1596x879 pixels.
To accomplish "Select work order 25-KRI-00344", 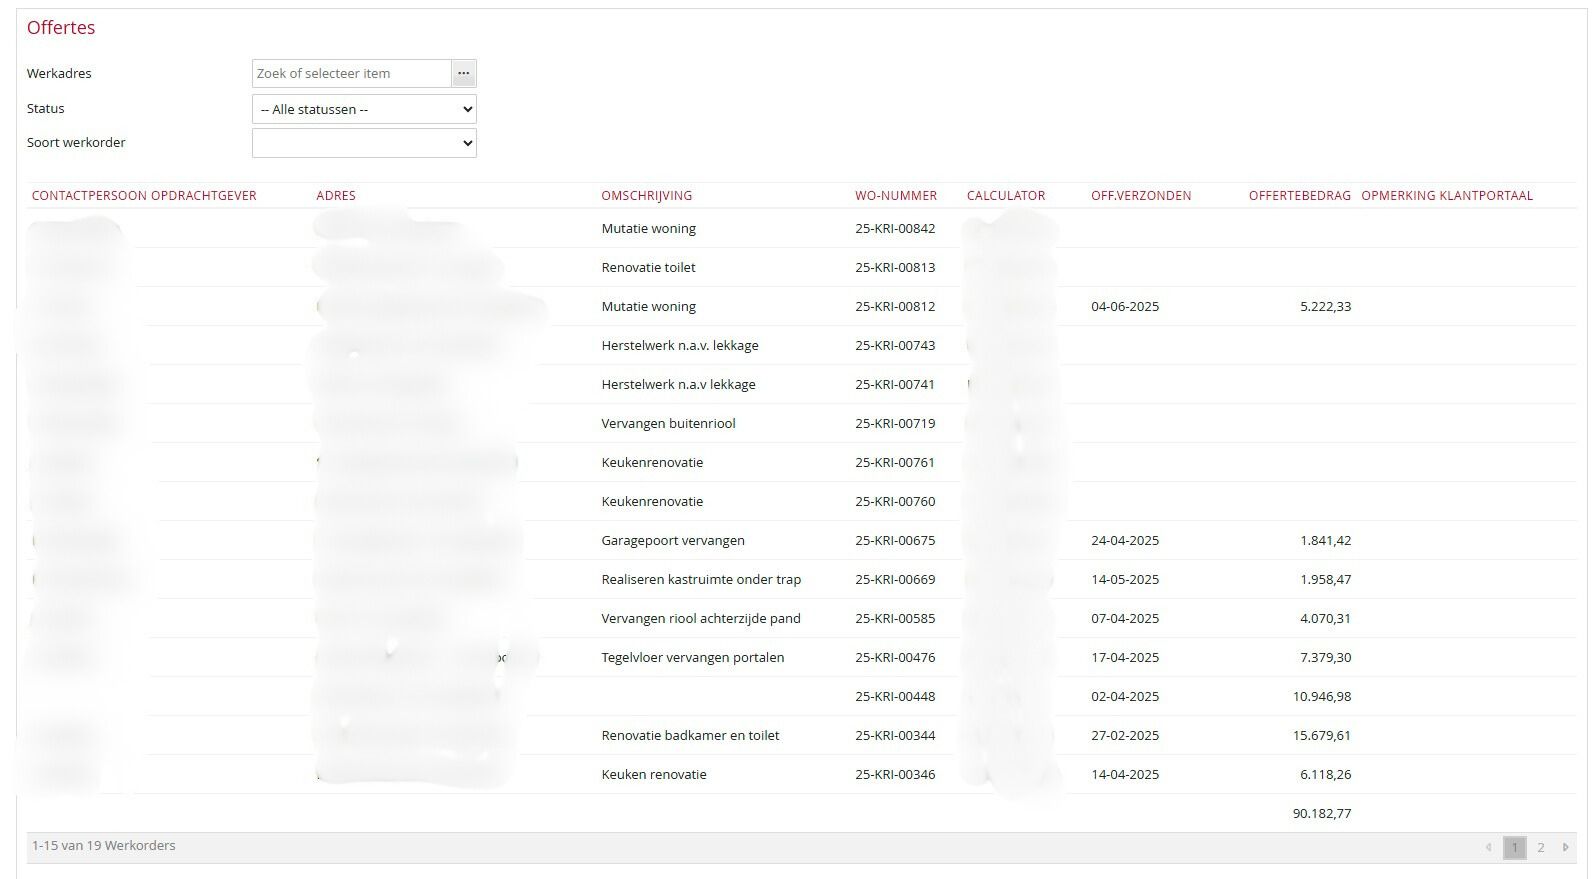I will coord(895,736).
